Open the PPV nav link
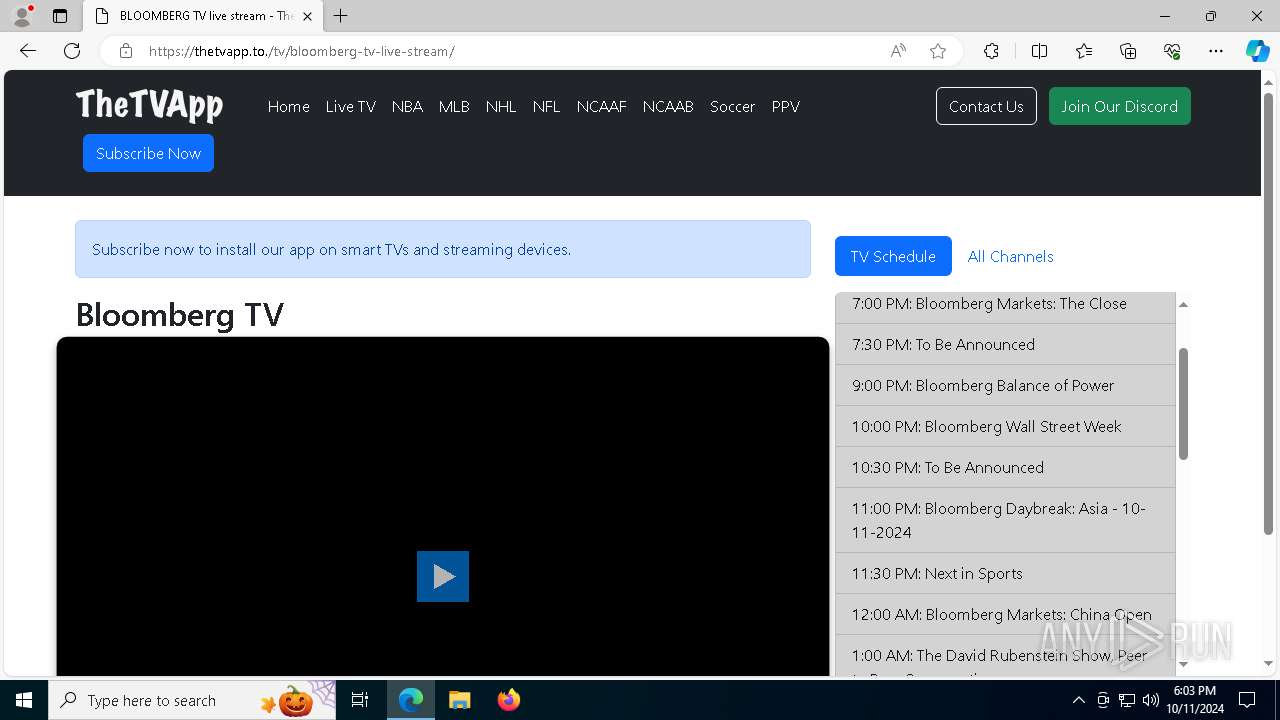Image resolution: width=1280 pixels, height=720 pixels. [x=786, y=106]
